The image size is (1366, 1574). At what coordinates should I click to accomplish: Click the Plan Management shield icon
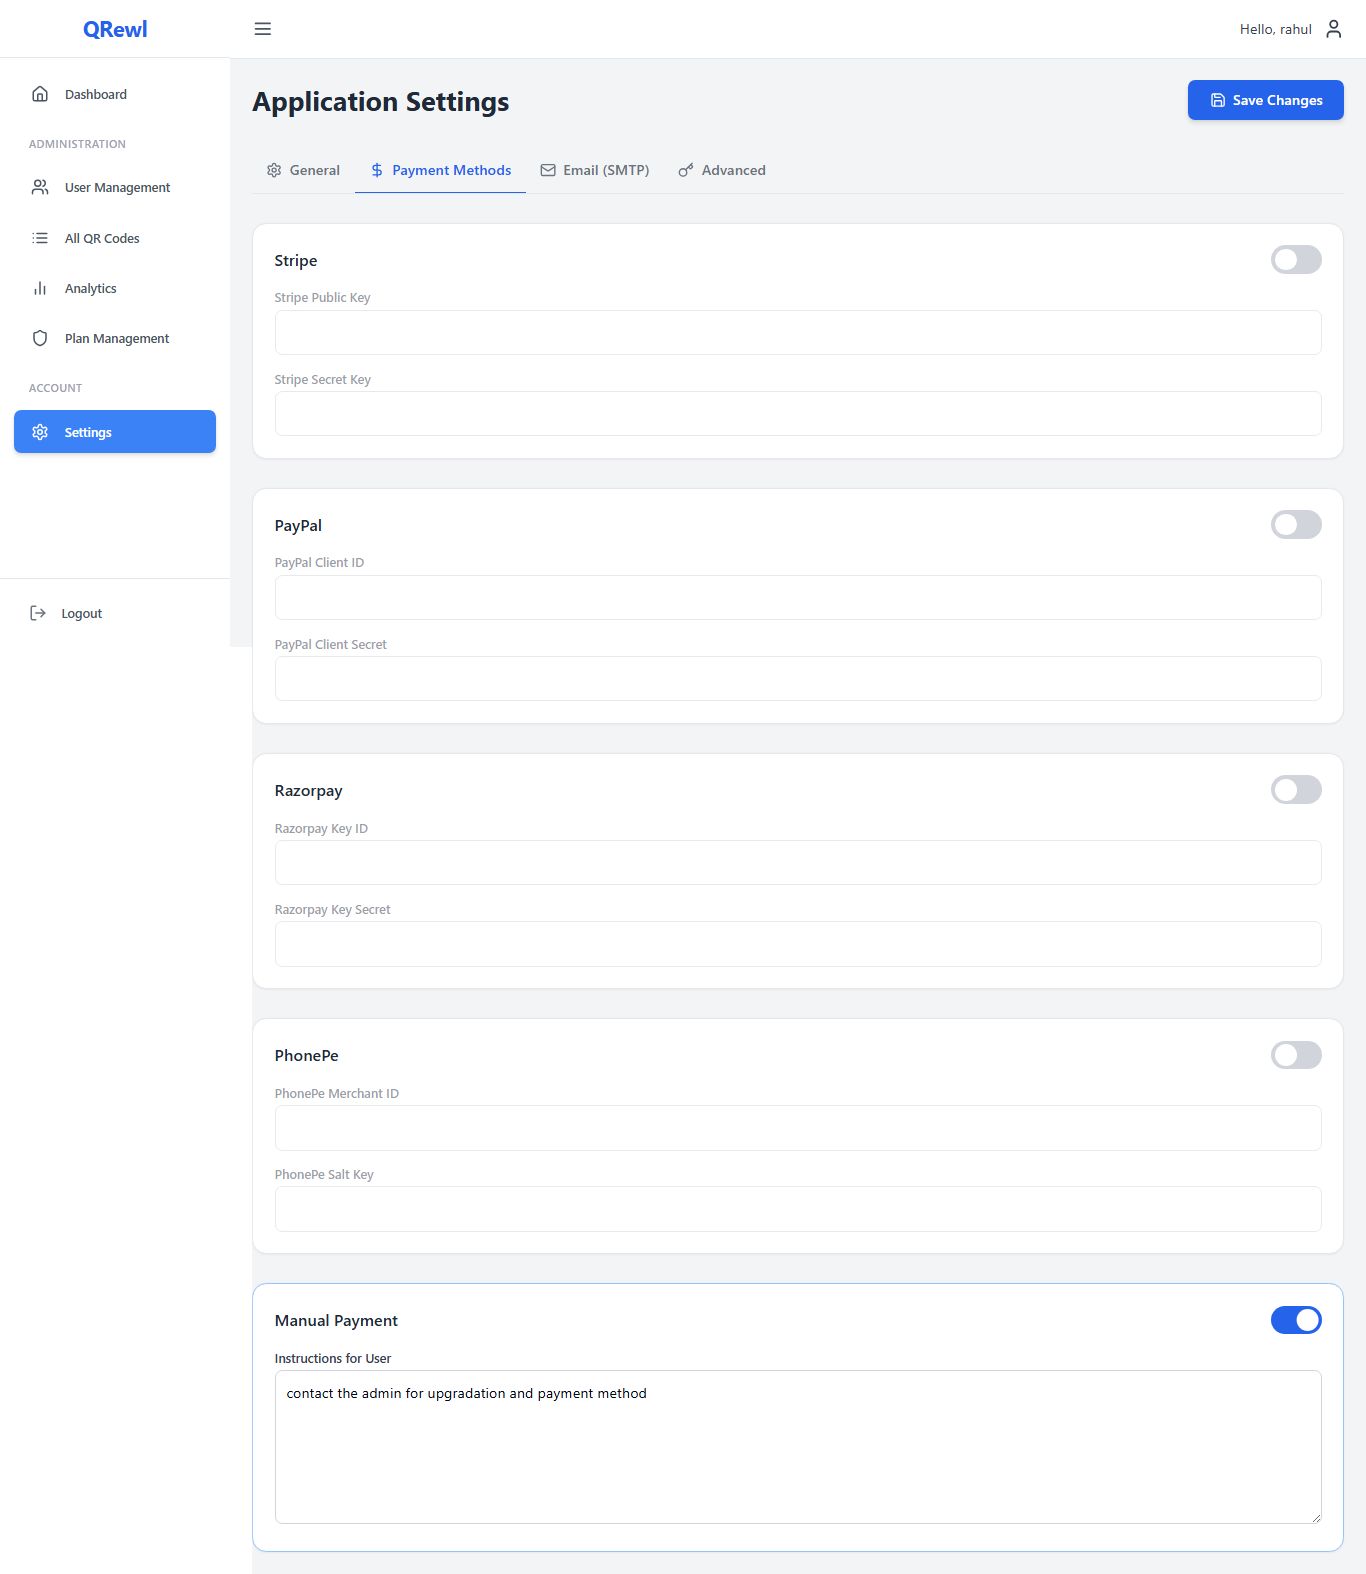pos(40,338)
